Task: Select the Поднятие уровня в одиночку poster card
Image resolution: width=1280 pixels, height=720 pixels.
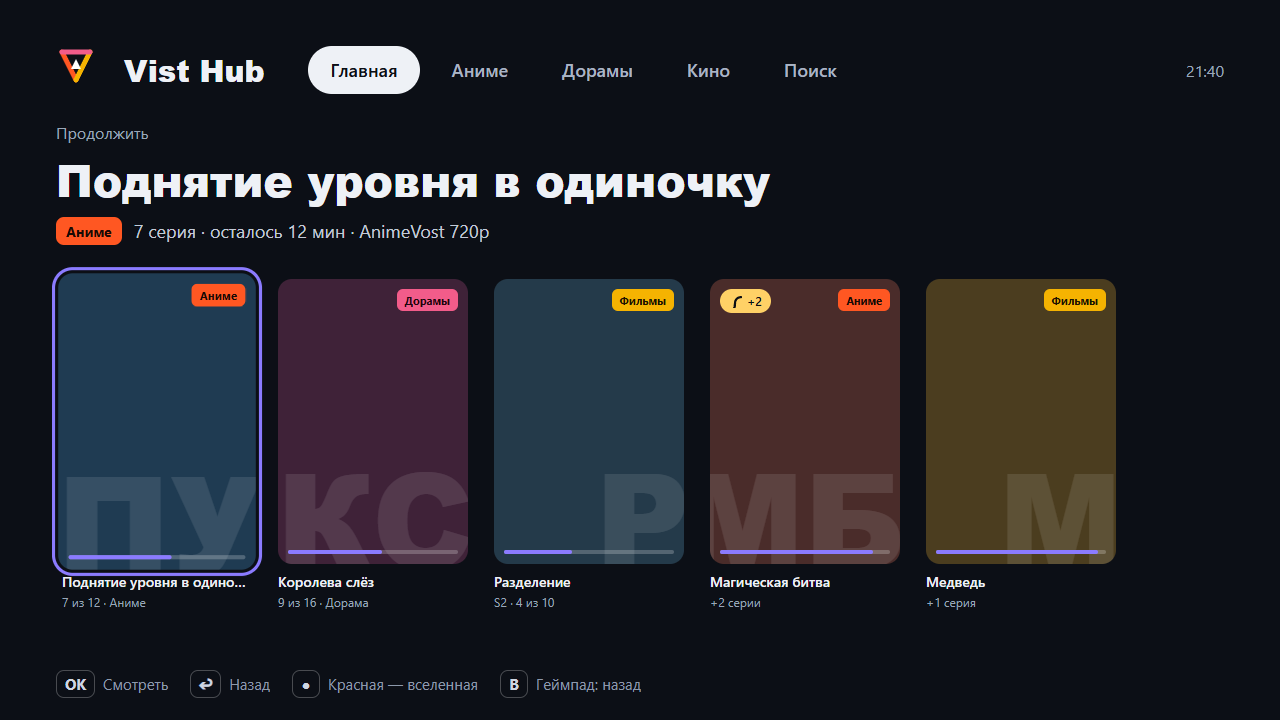Action: (157, 421)
